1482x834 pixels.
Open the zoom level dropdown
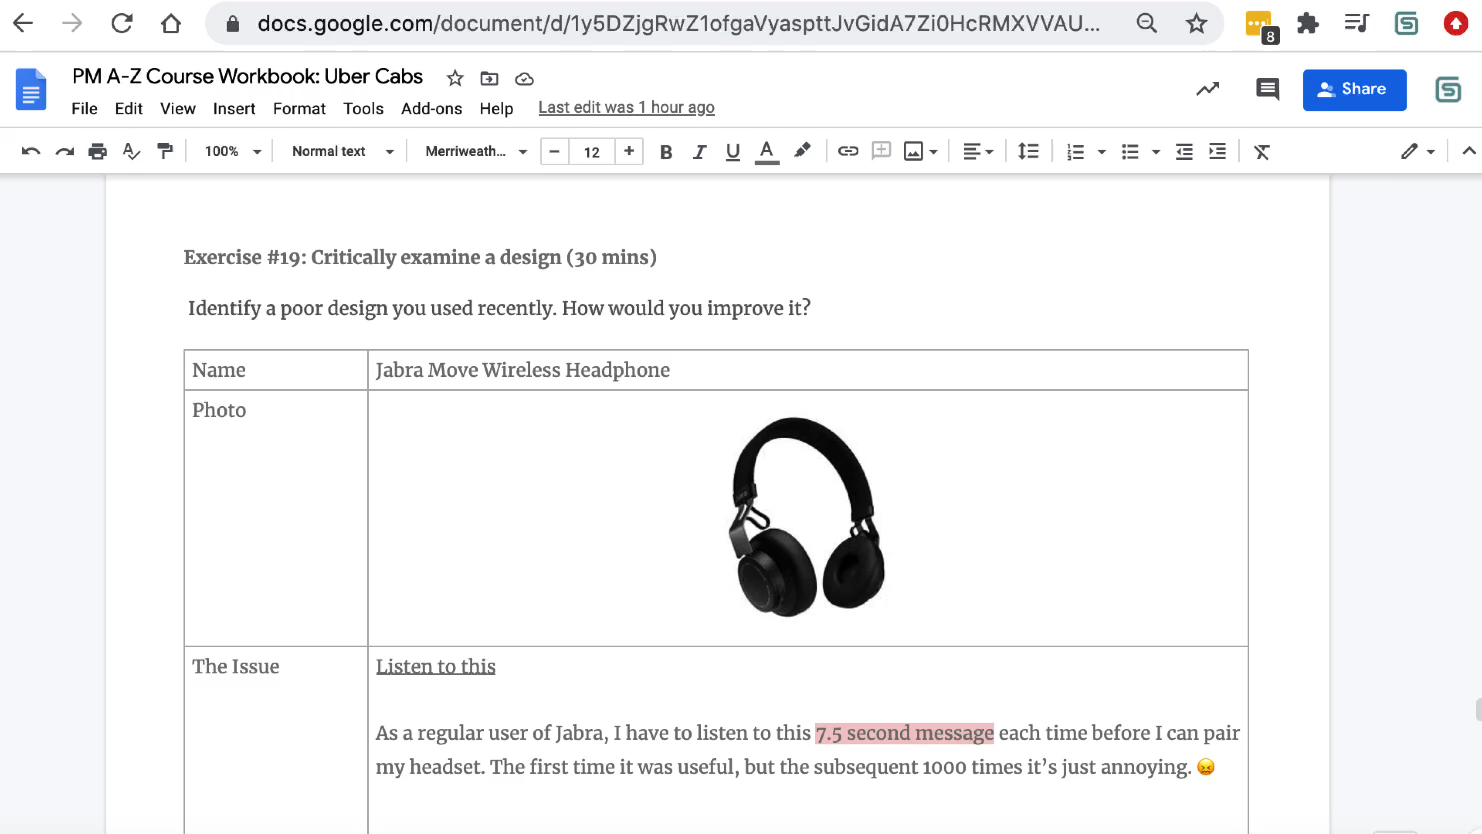tap(233, 151)
